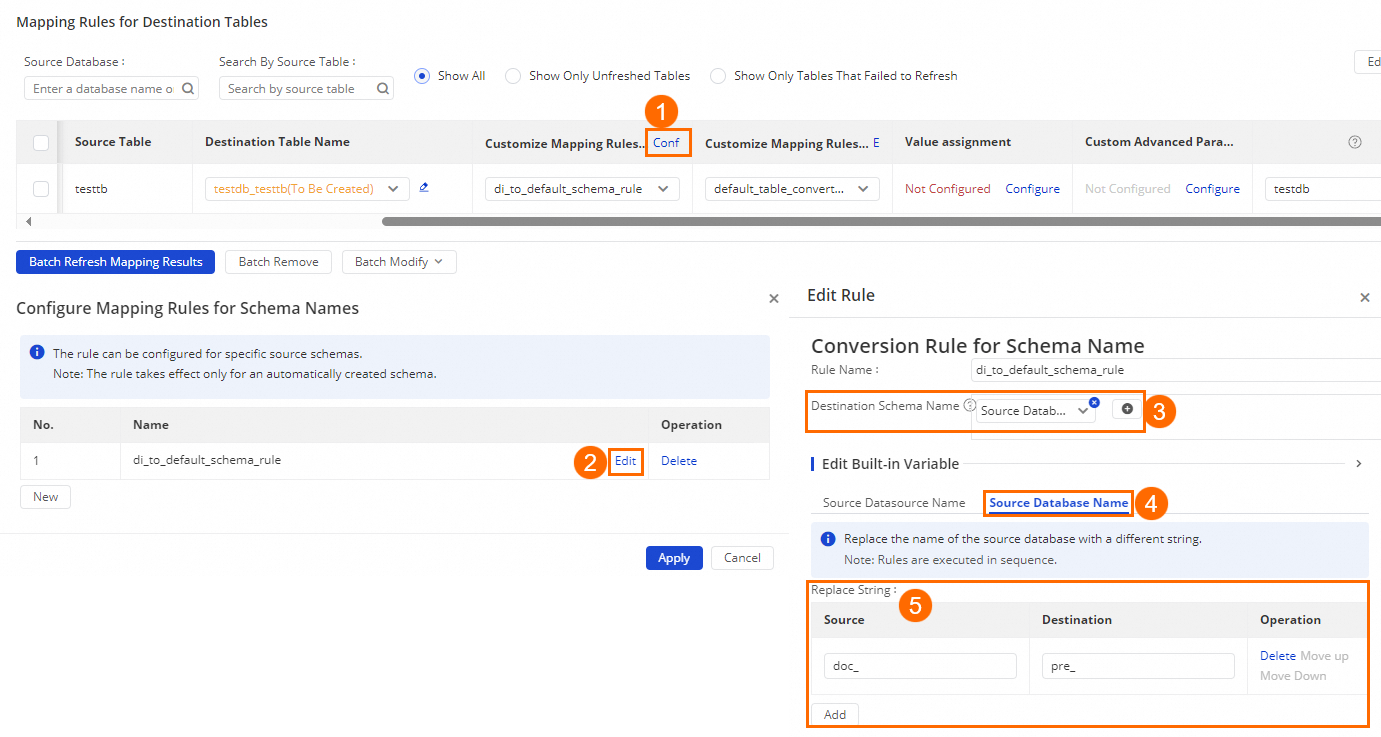Click the Cancel button

tap(742, 558)
